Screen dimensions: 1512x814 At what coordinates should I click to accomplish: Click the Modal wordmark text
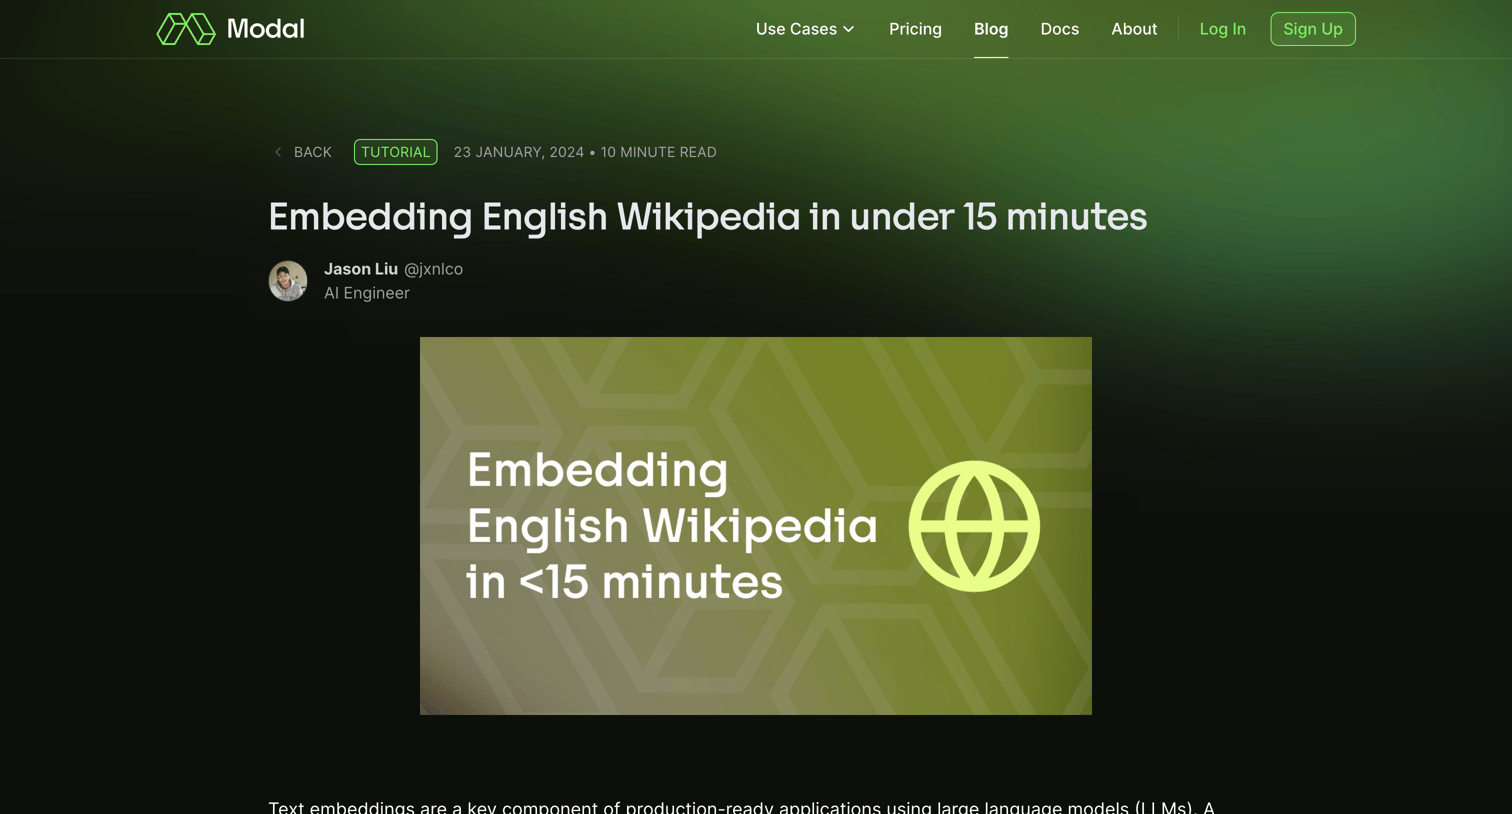[x=265, y=29]
